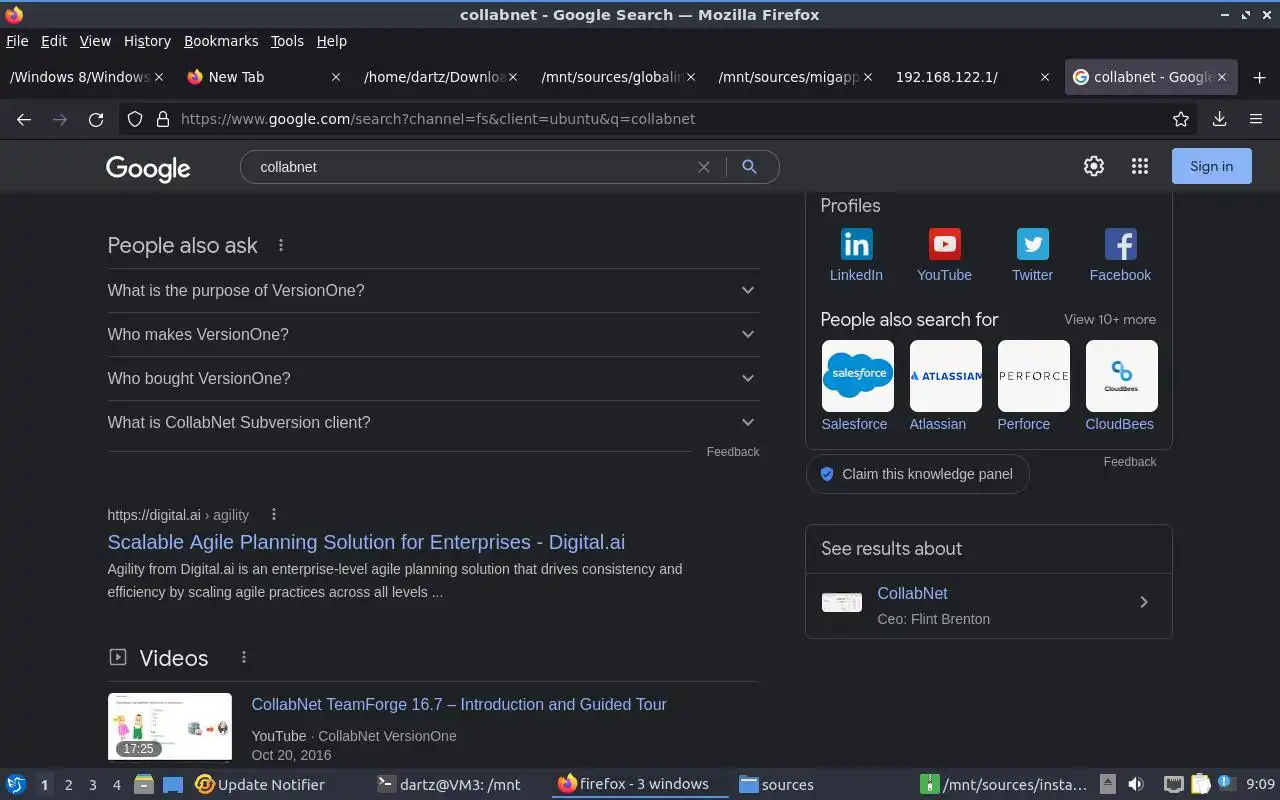Click the Update Notifier taskbar item
1280x800 pixels.
pyautogui.click(x=260, y=784)
